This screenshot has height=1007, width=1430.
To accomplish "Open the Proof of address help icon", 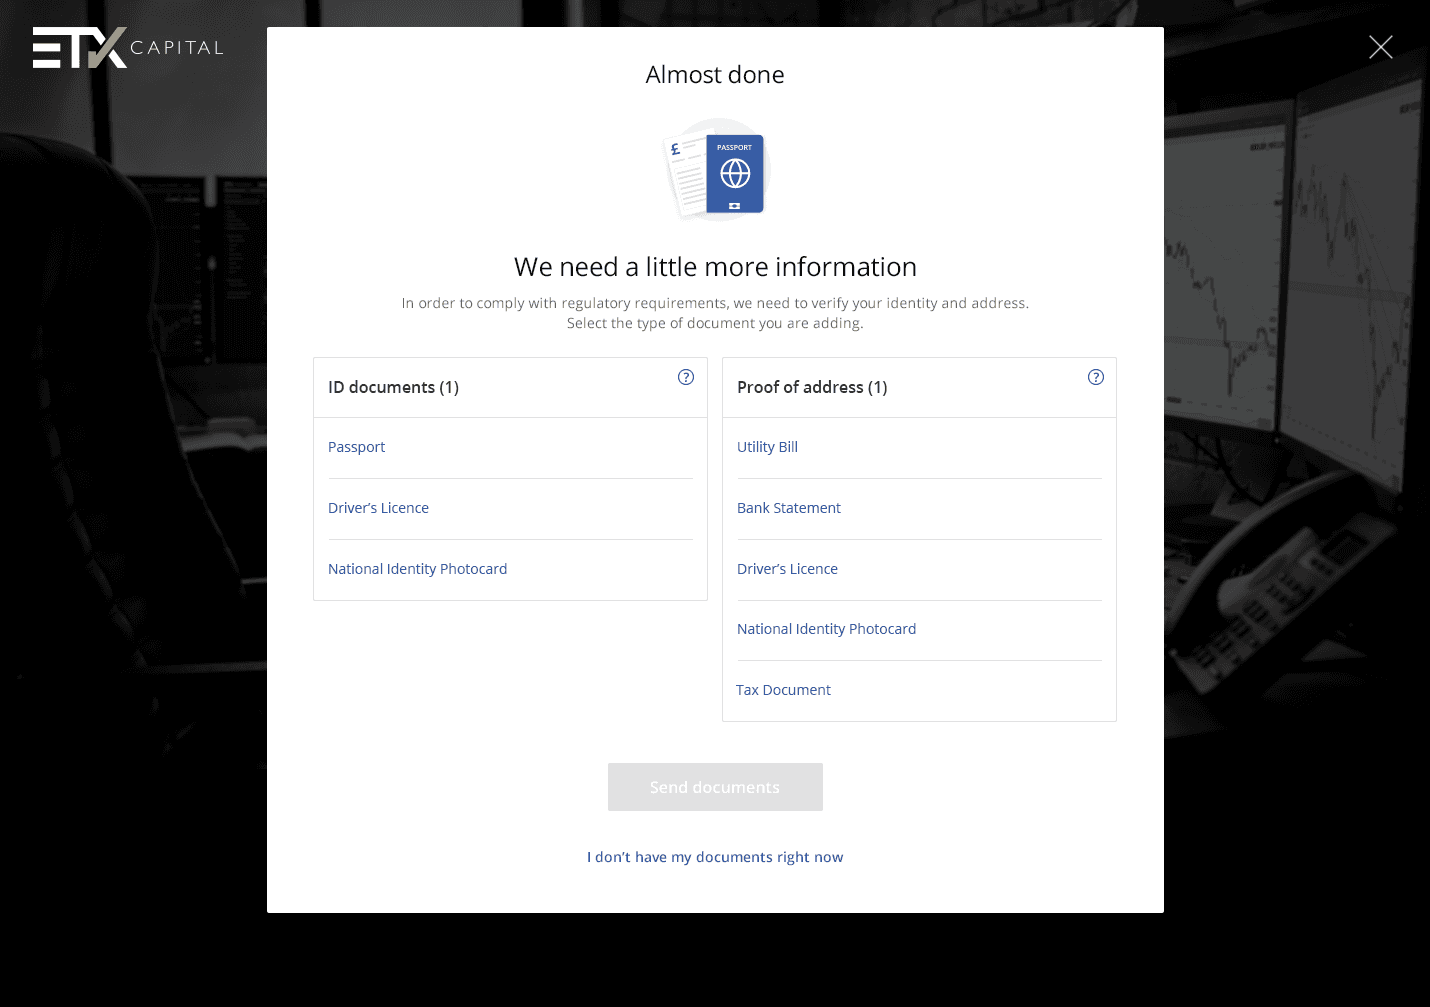I will [1096, 377].
